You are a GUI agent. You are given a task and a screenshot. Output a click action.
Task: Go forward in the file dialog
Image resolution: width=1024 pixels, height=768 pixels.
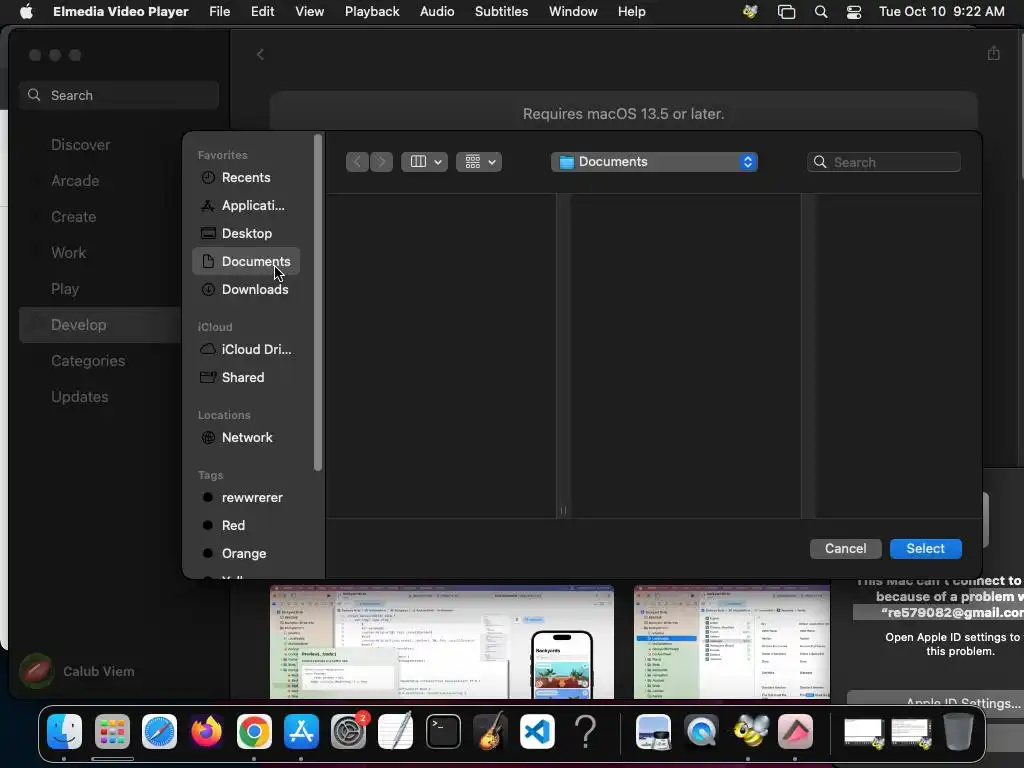coord(381,162)
